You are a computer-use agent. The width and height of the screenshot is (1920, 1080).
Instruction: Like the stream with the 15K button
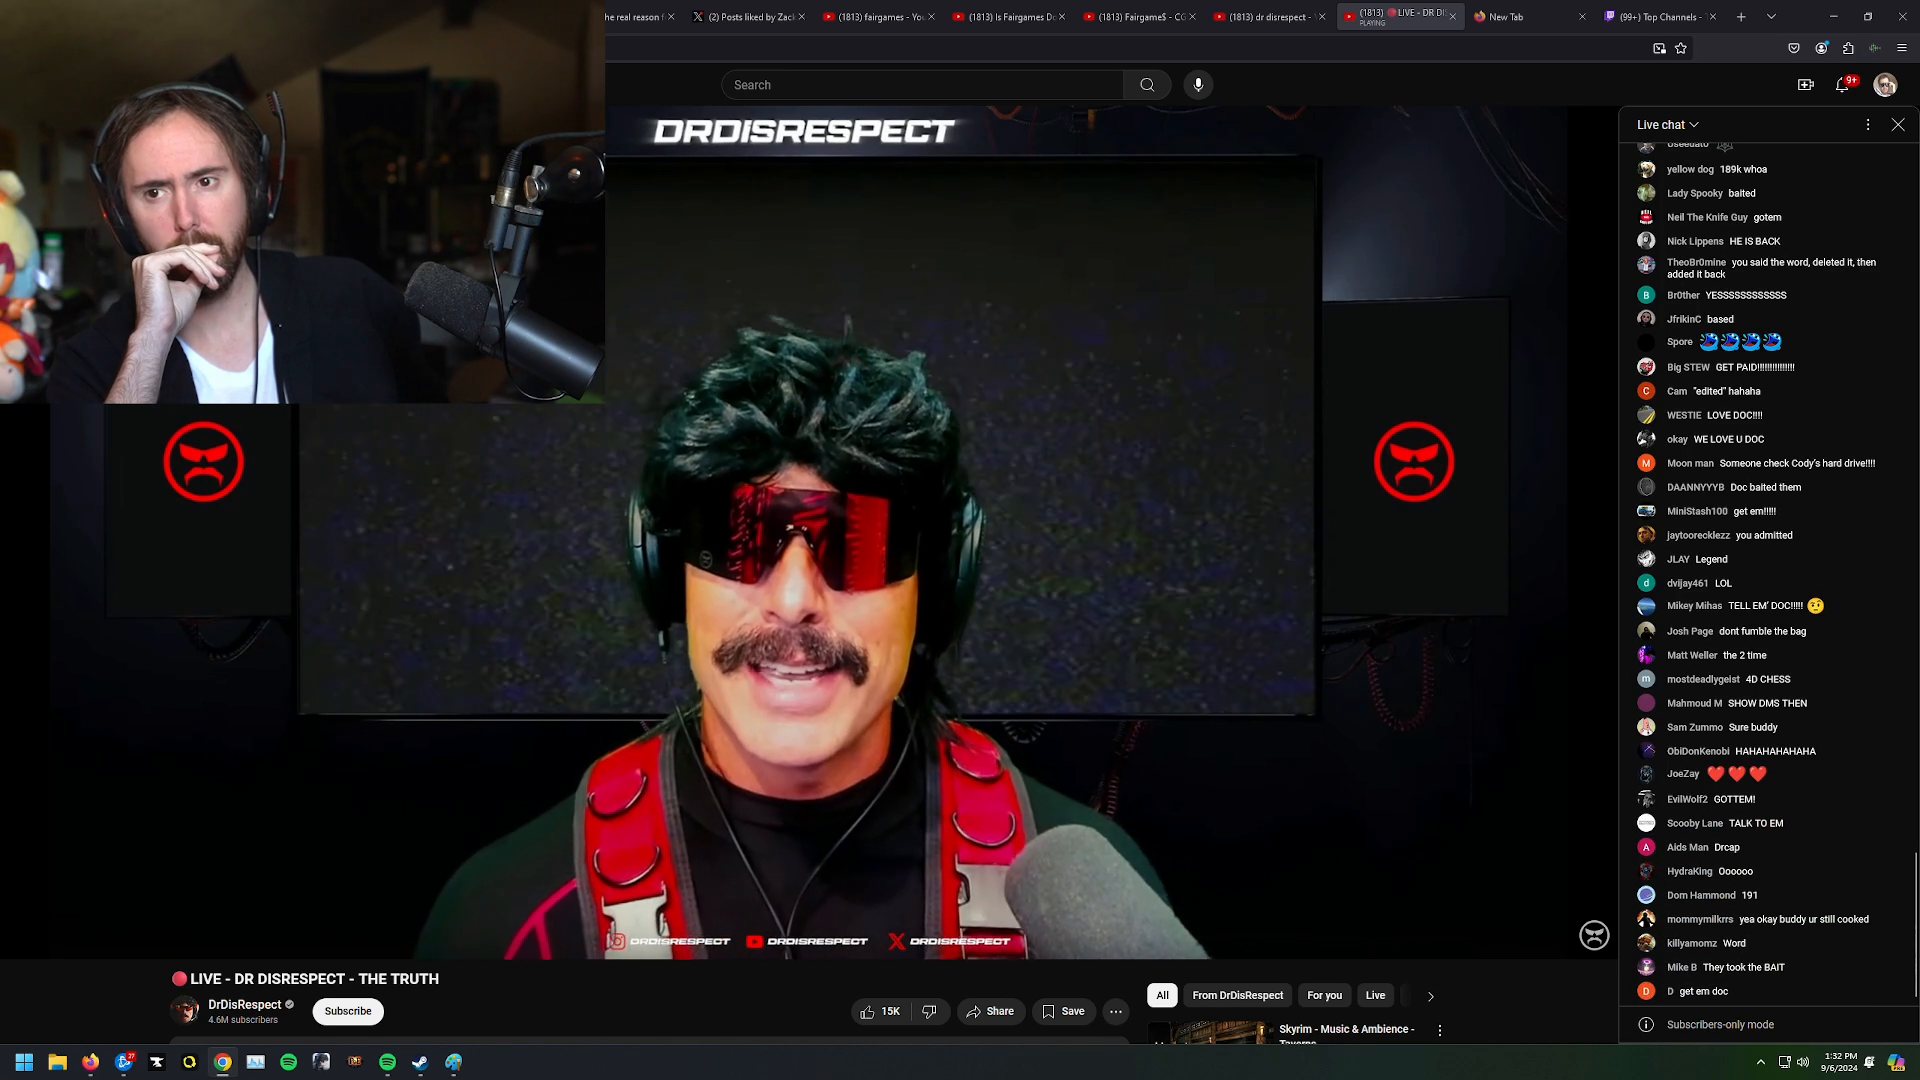point(880,1011)
